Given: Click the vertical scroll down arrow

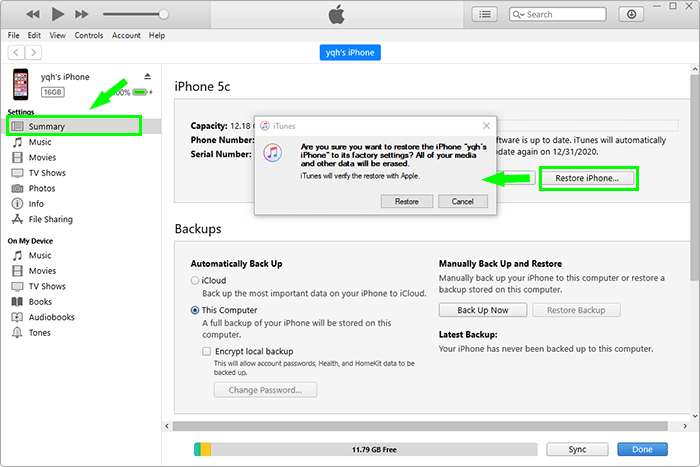Looking at the screenshot, I should tap(695, 416).
